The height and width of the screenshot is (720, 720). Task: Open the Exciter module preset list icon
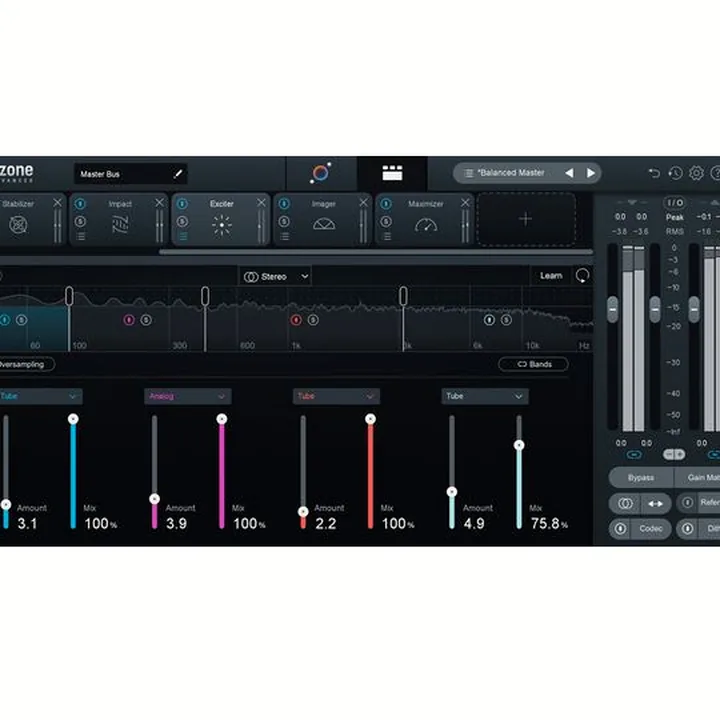[183, 236]
